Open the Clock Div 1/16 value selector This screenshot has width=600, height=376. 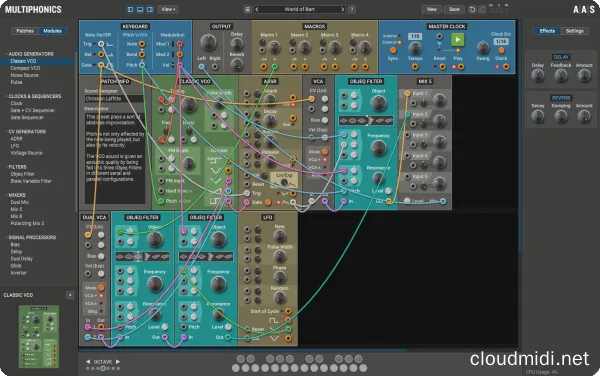coord(501,41)
